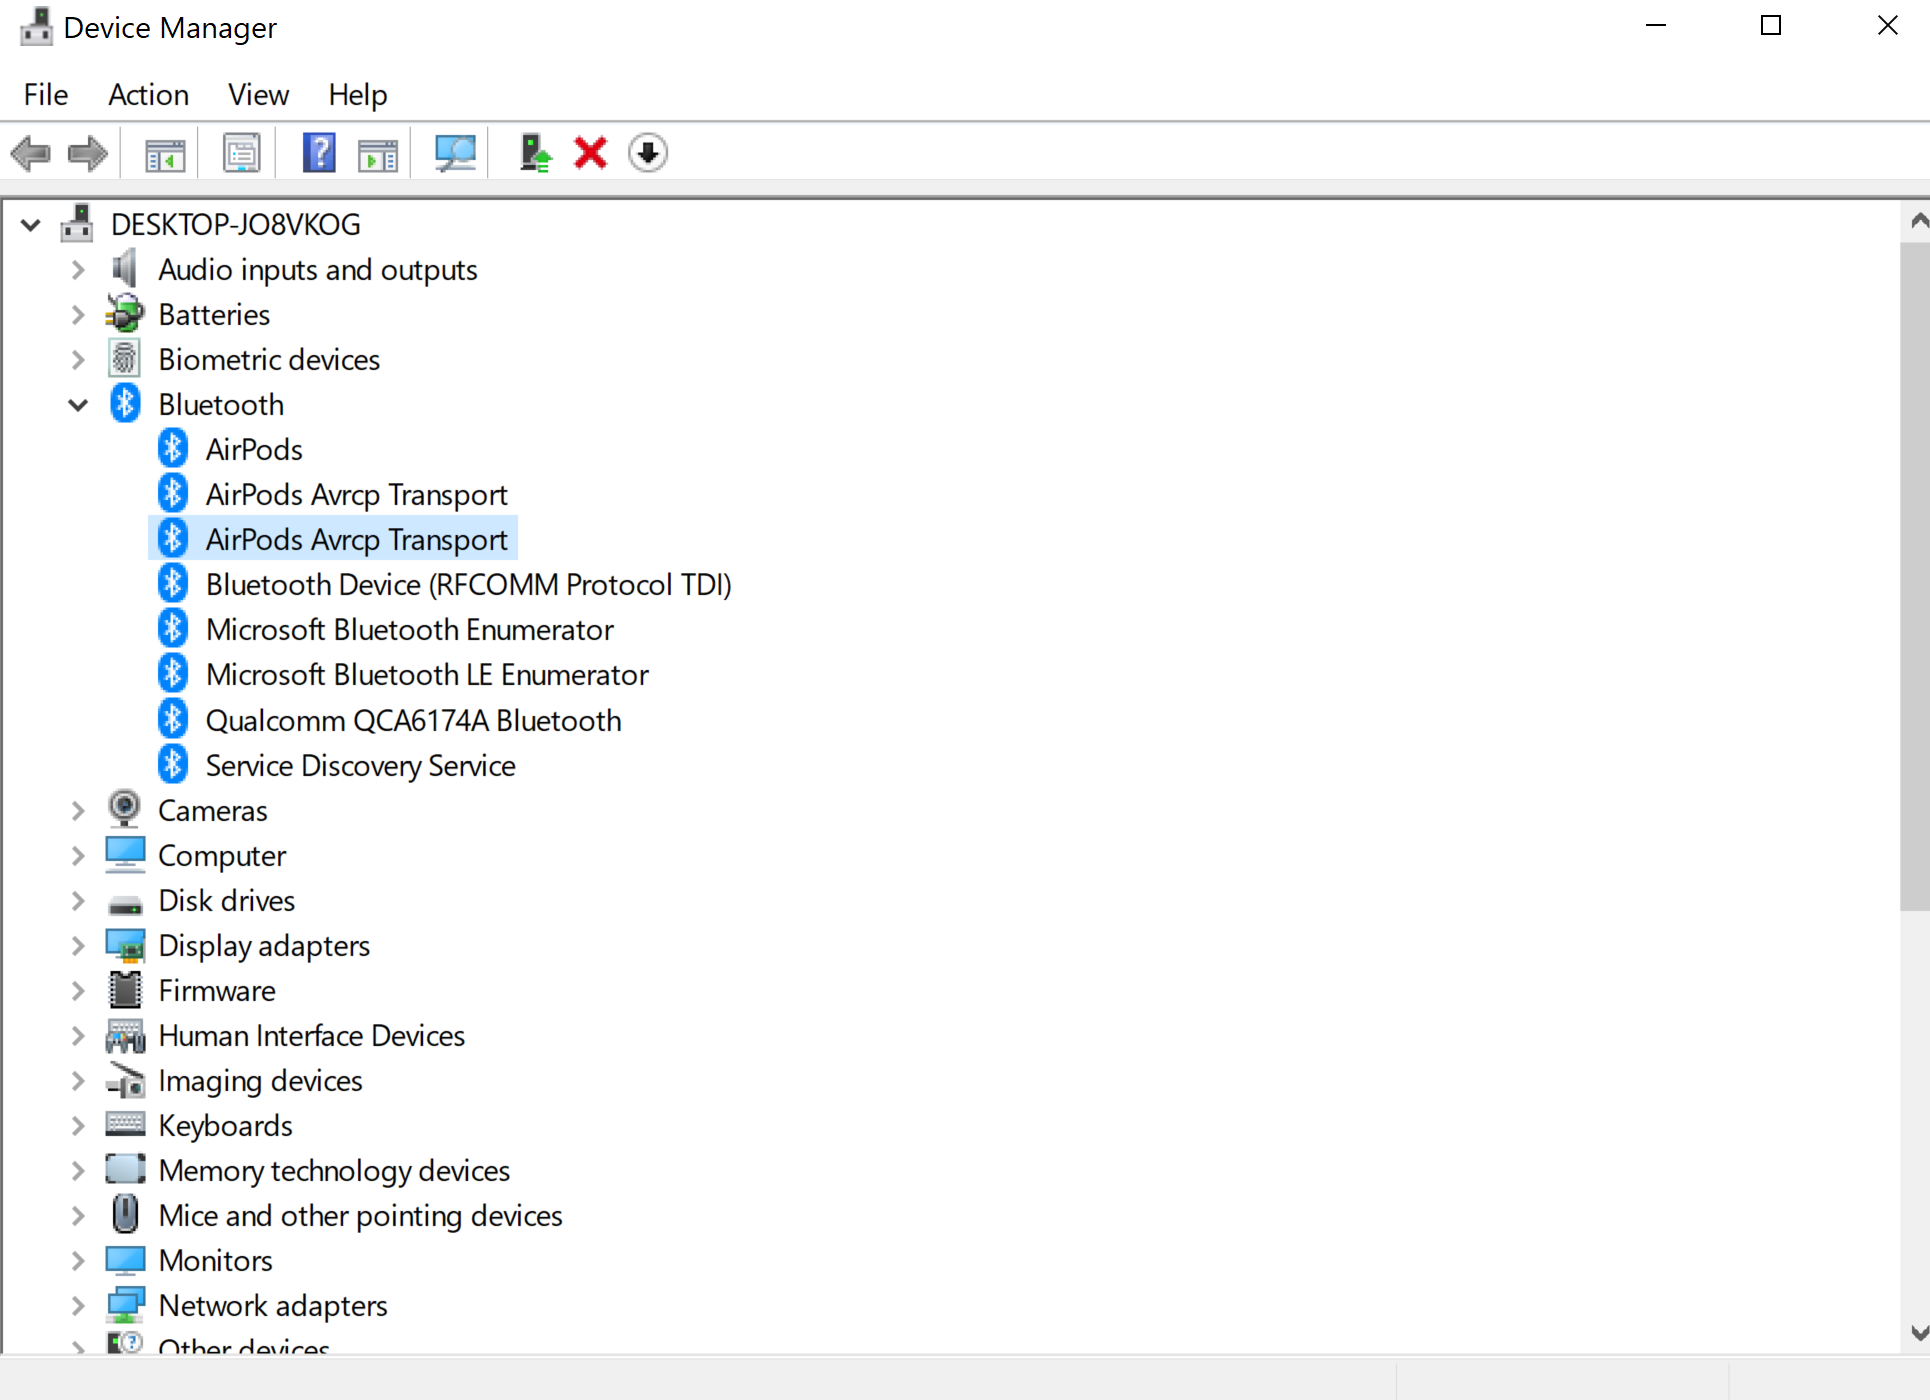Click the Forward arrow toolbar icon
Screen dimensions: 1930x1400
[88, 154]
